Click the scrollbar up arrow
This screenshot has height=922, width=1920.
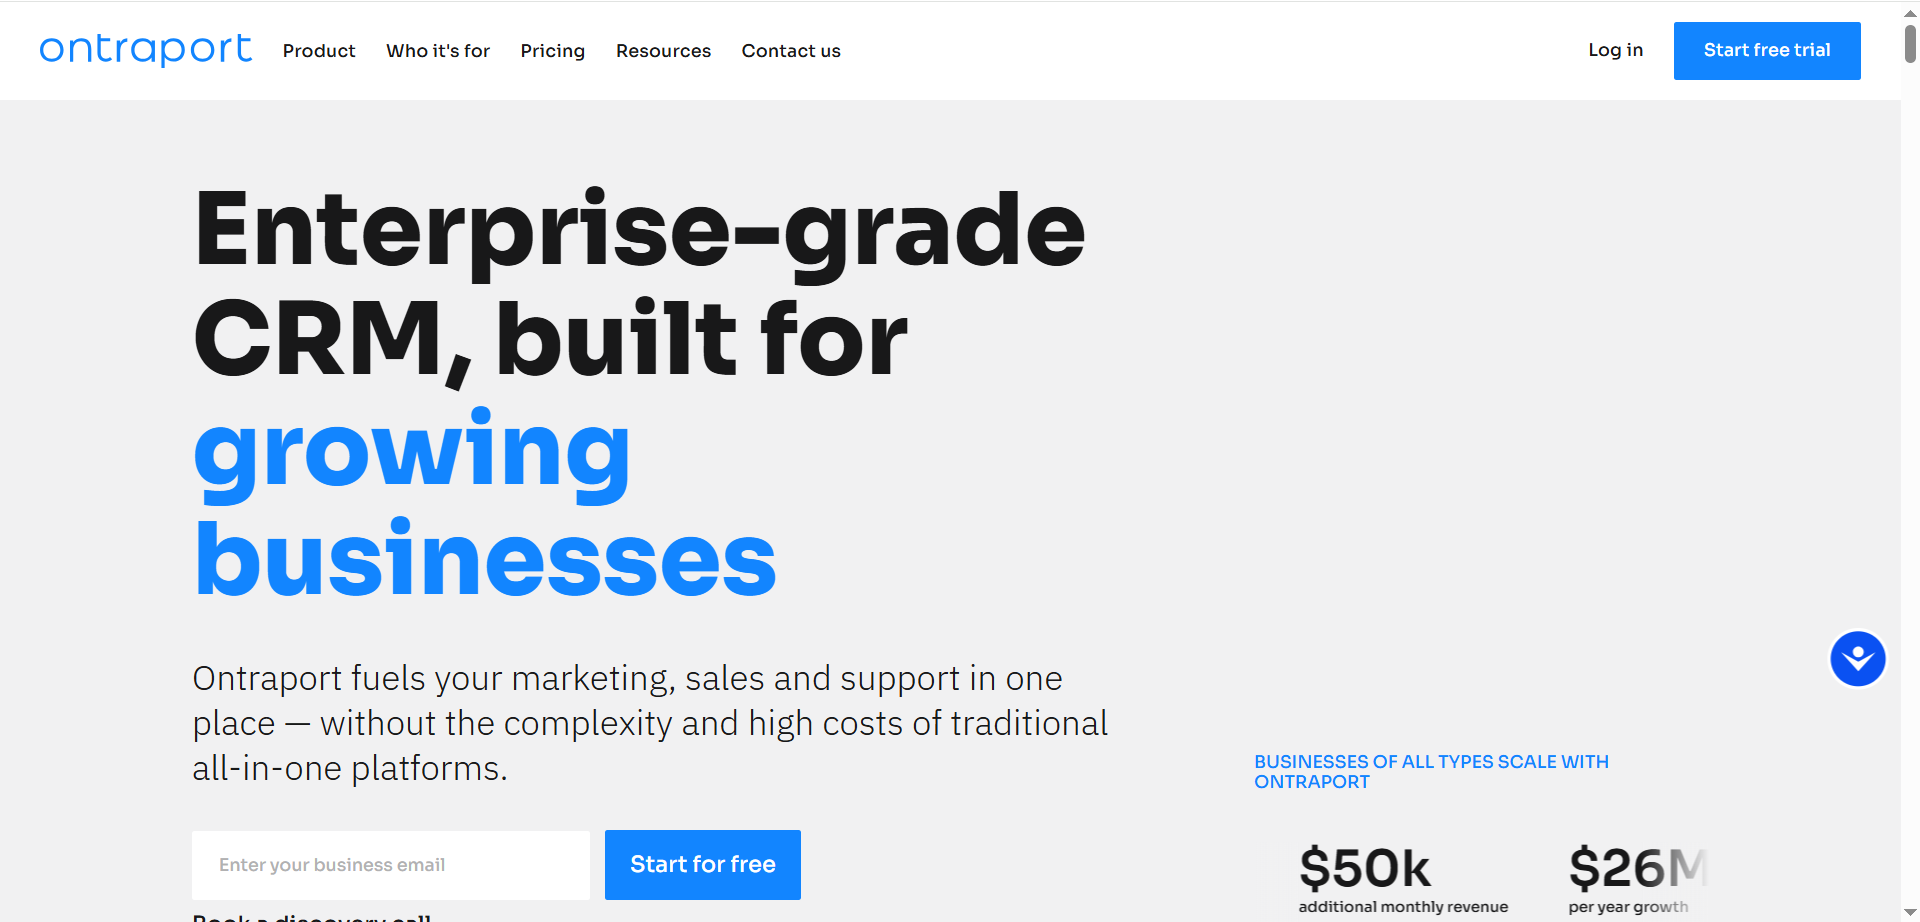coord(1910,13)
